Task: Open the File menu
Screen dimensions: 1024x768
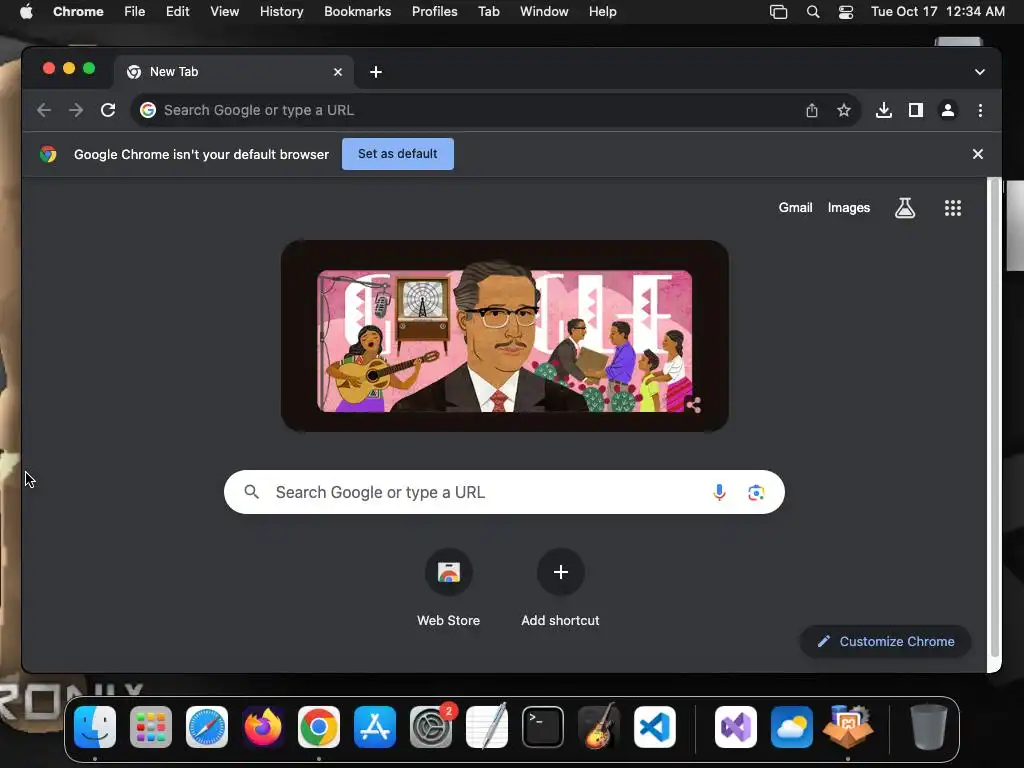Action: (135, 12)
